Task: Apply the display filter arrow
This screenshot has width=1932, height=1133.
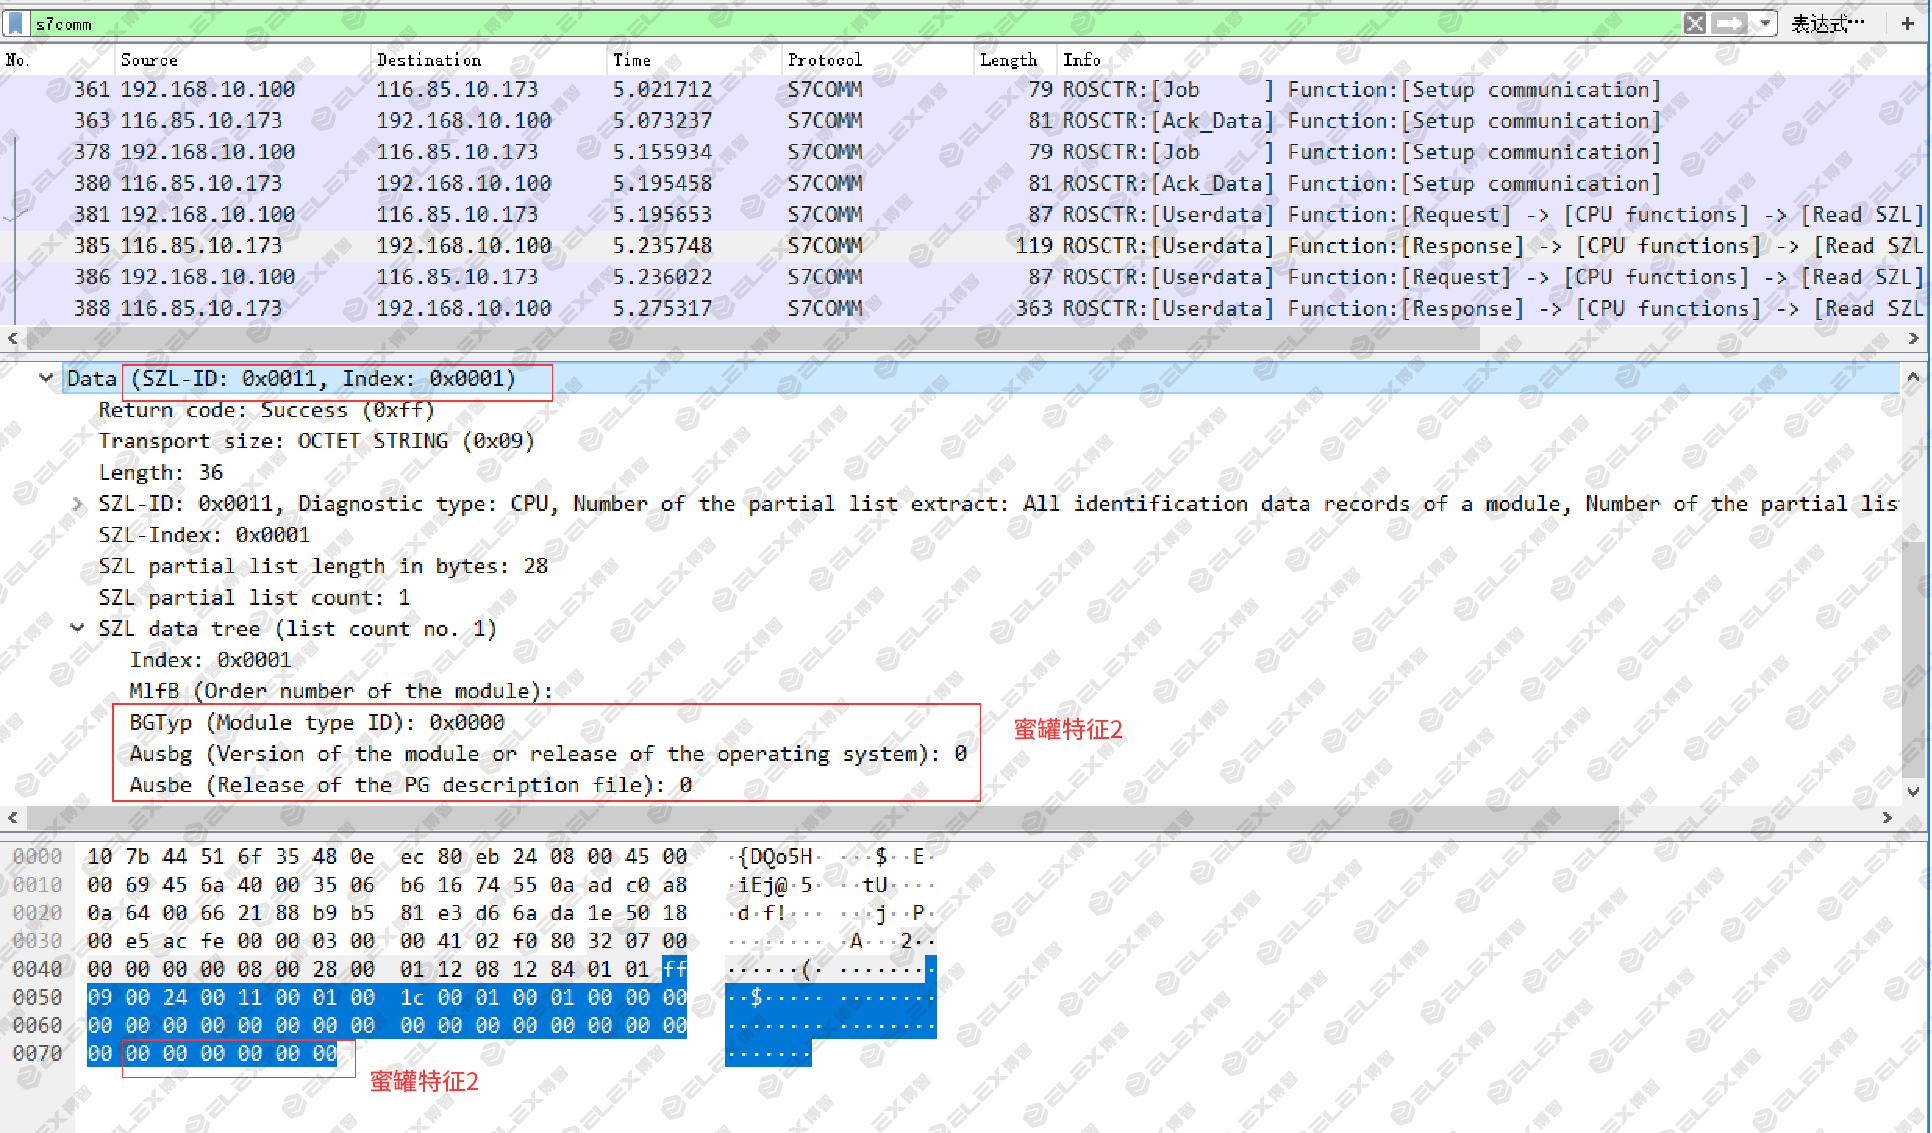Action: (1729, 23)
